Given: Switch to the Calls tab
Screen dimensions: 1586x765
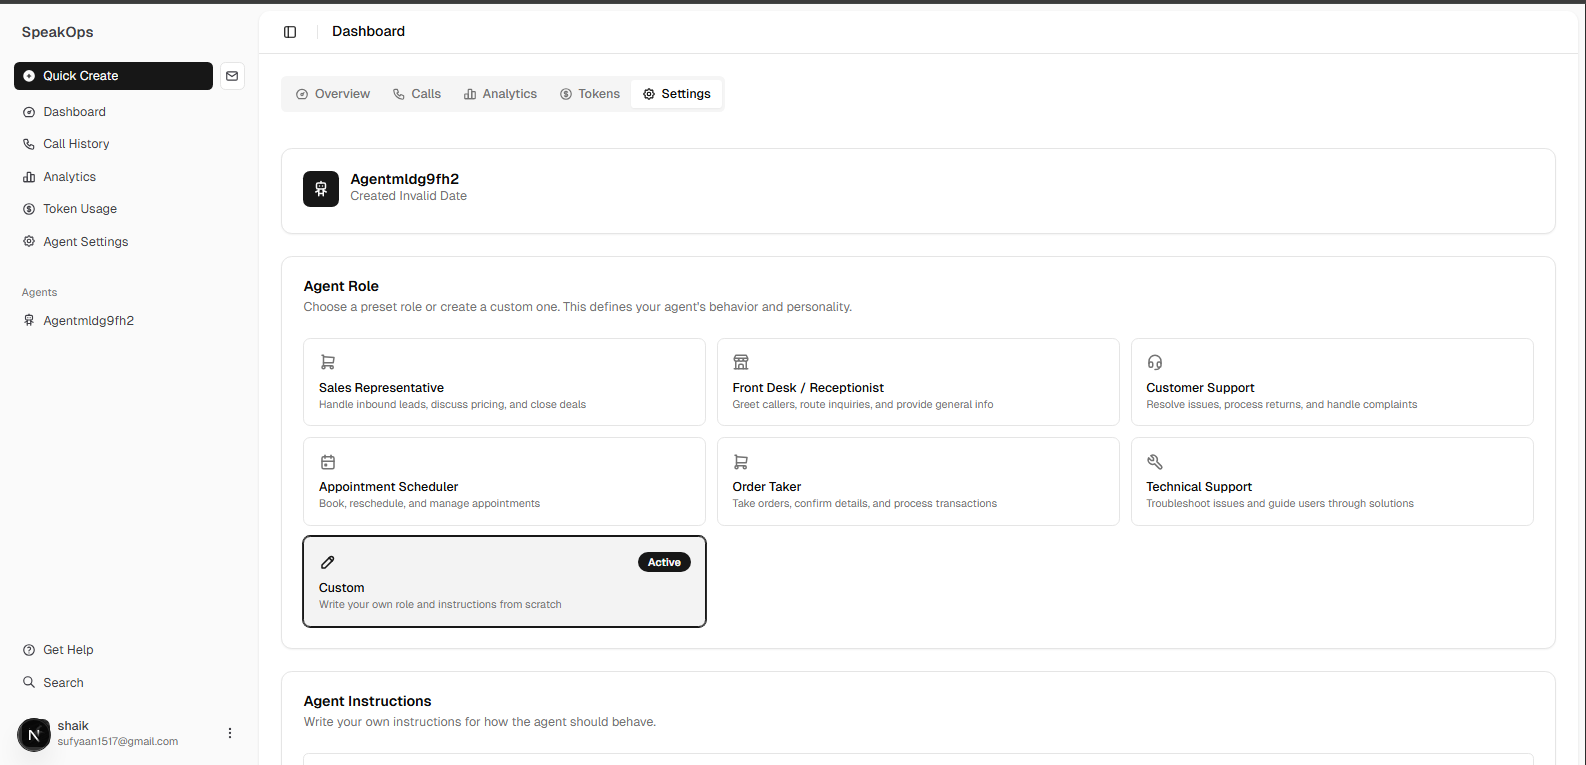Looking at the screenshot, I should pos(417,94).
